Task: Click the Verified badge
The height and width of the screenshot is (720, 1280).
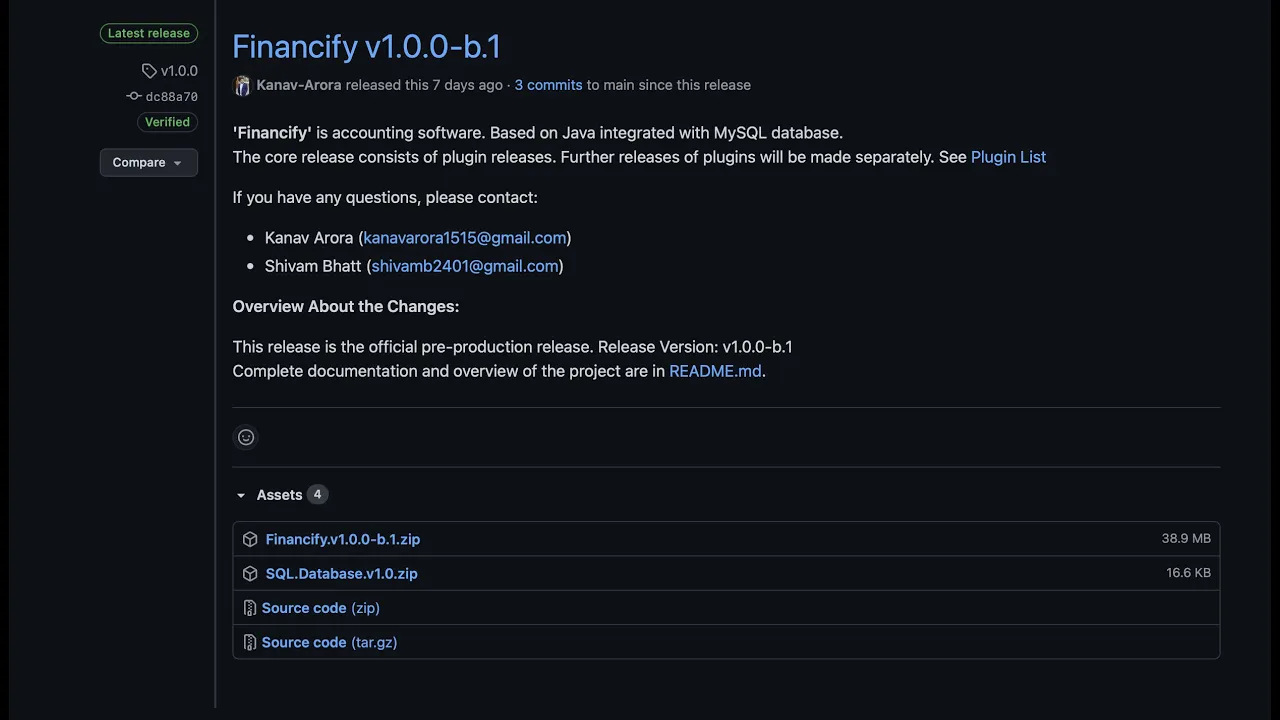Action: pos(167,122)
